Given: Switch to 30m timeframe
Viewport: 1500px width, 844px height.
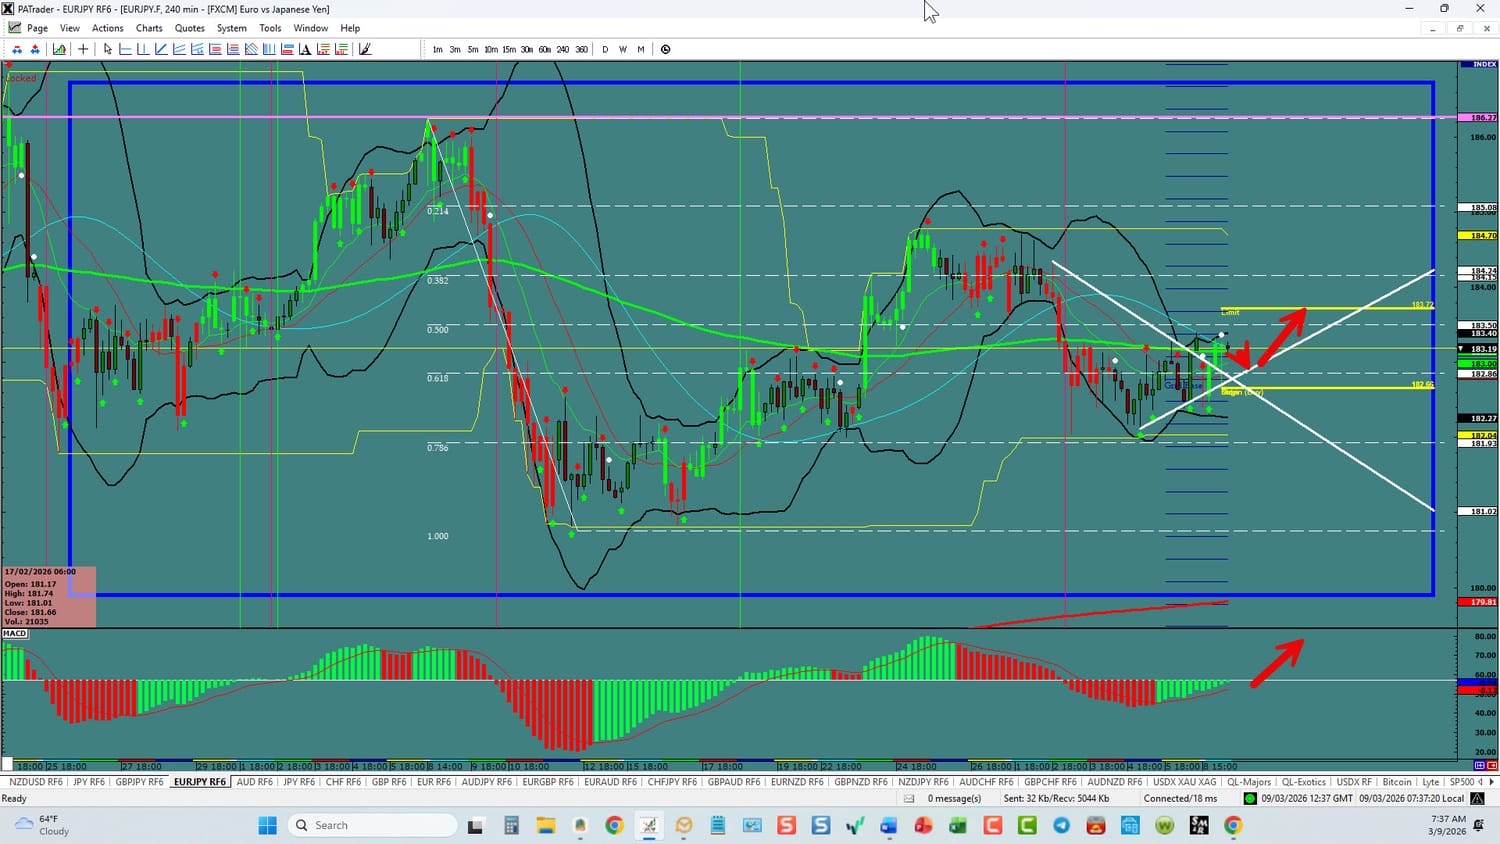Looking at the screenshot, I should (x=527, y=49).
